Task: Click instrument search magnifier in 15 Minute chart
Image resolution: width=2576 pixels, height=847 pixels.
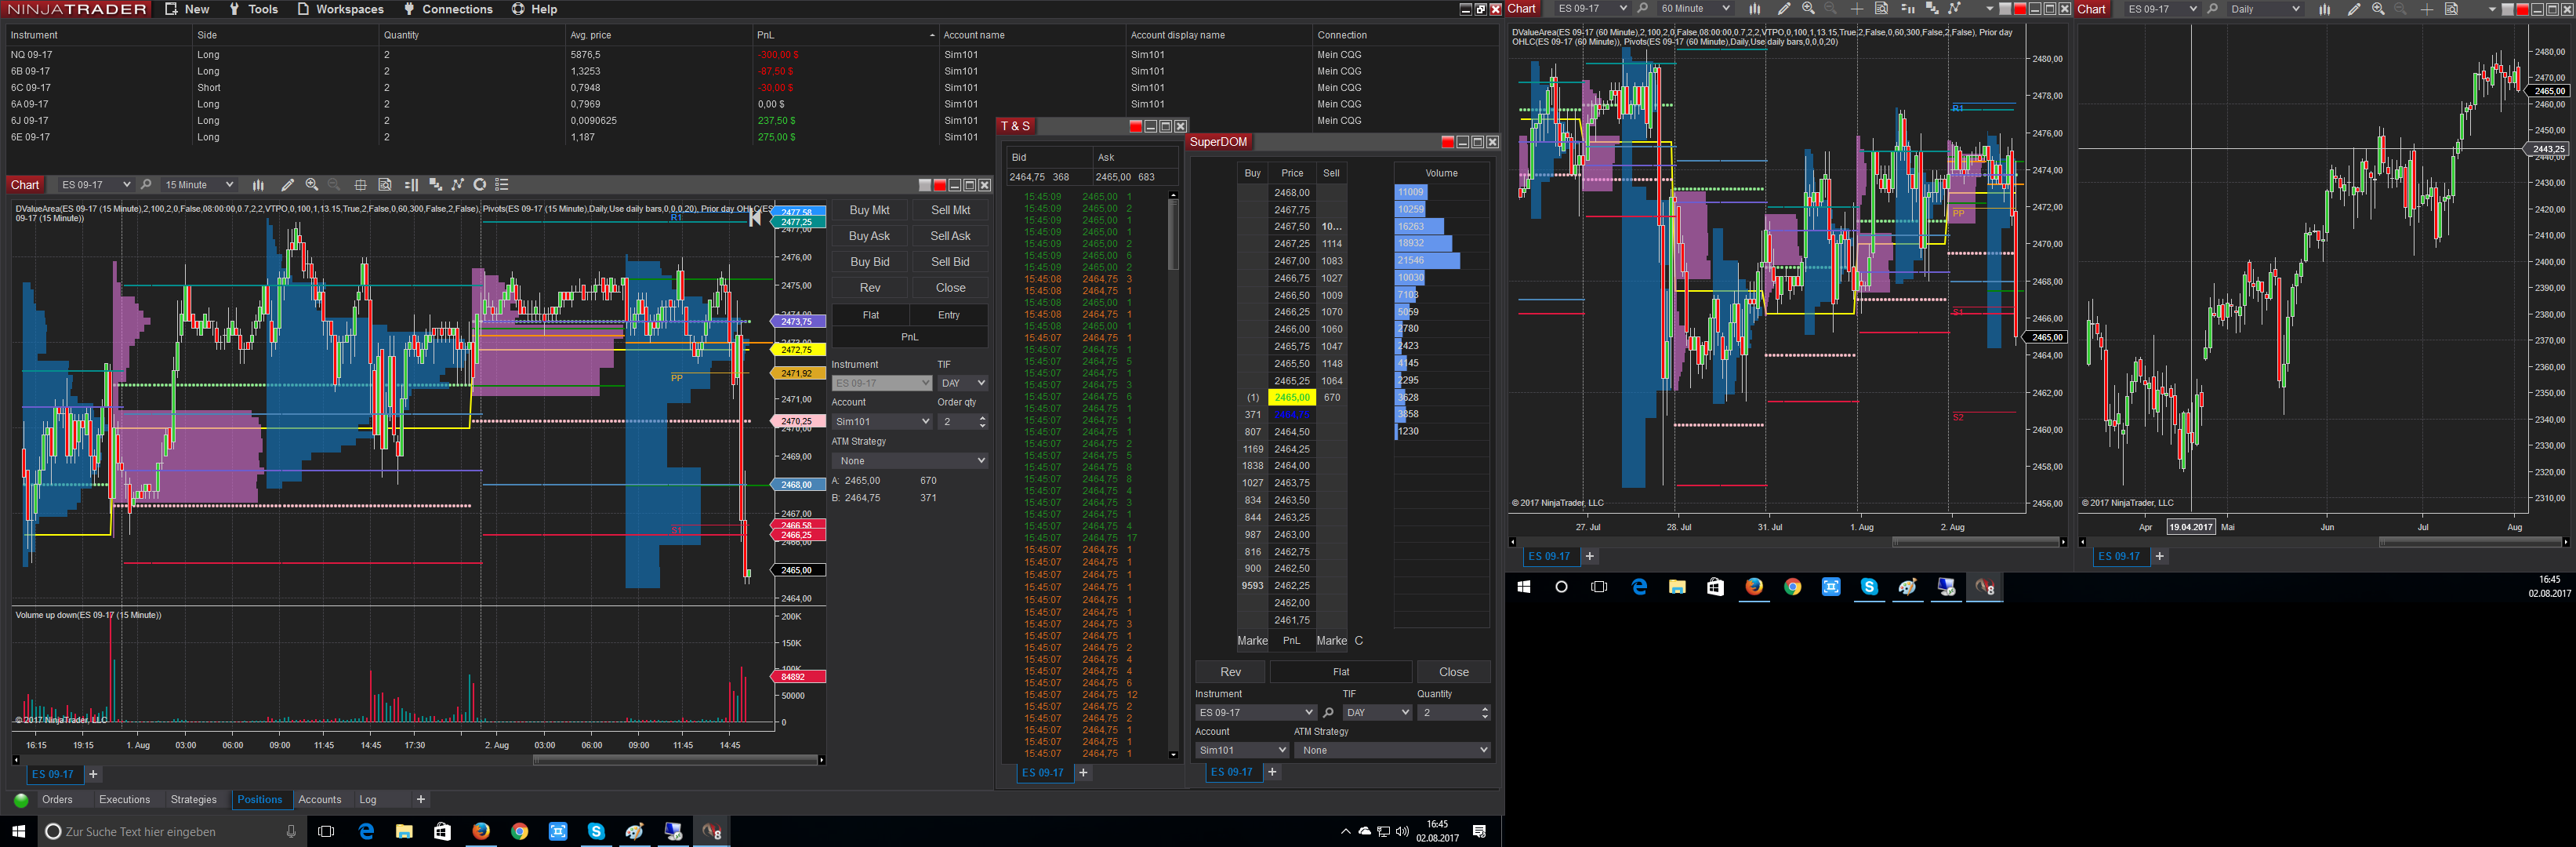Action: pyautogui.click(x=146, y=184)
